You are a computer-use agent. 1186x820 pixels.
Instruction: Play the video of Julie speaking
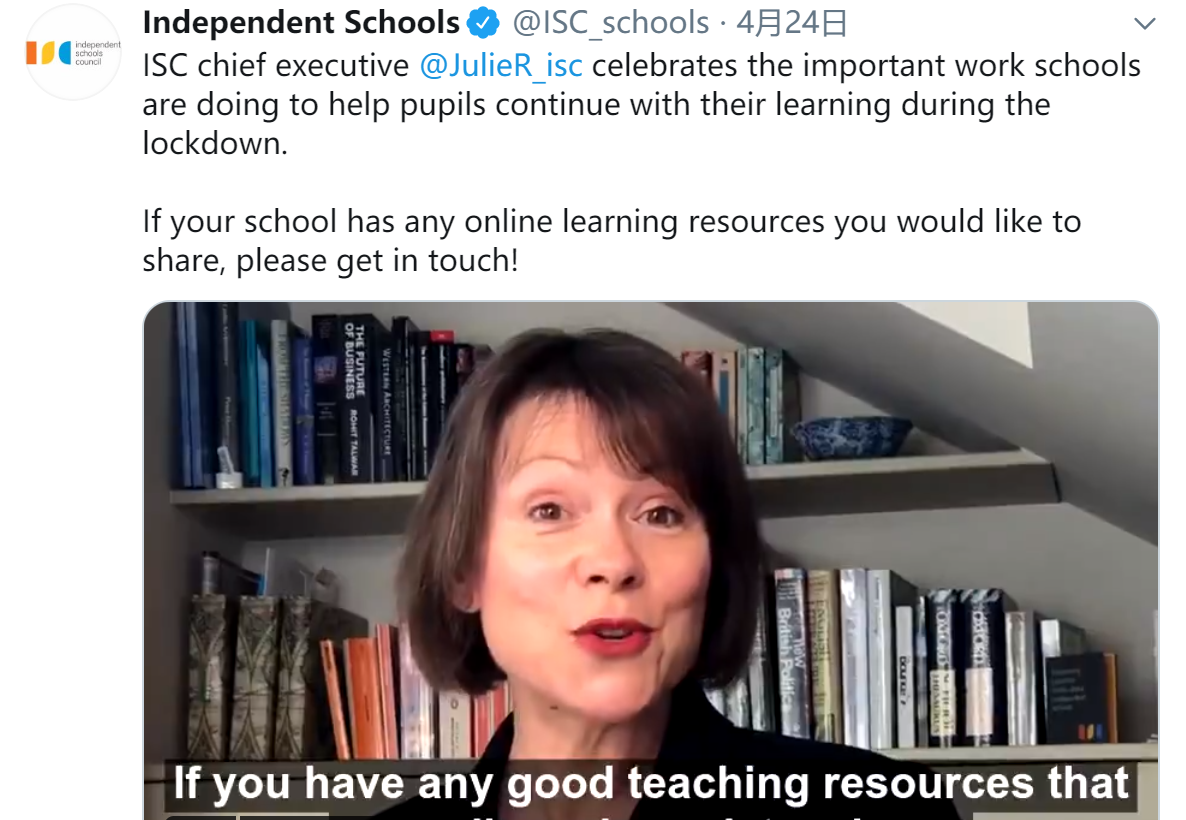tap(650, 561)
